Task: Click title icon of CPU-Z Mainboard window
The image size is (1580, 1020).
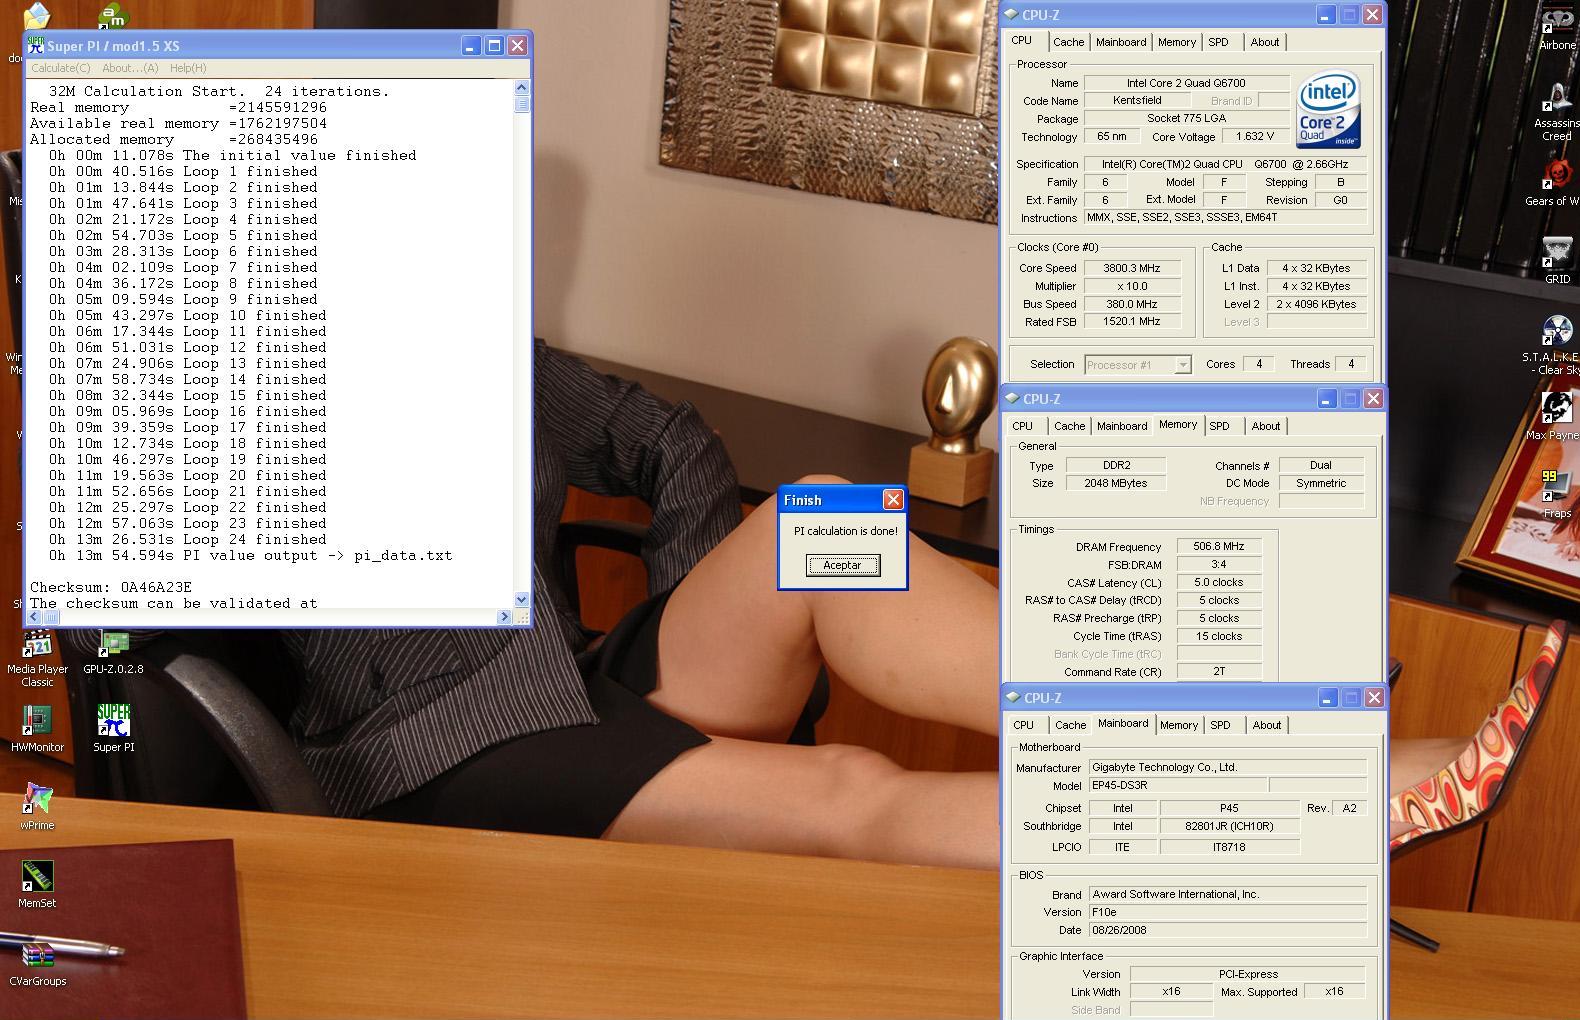Action: (1013, 698)
